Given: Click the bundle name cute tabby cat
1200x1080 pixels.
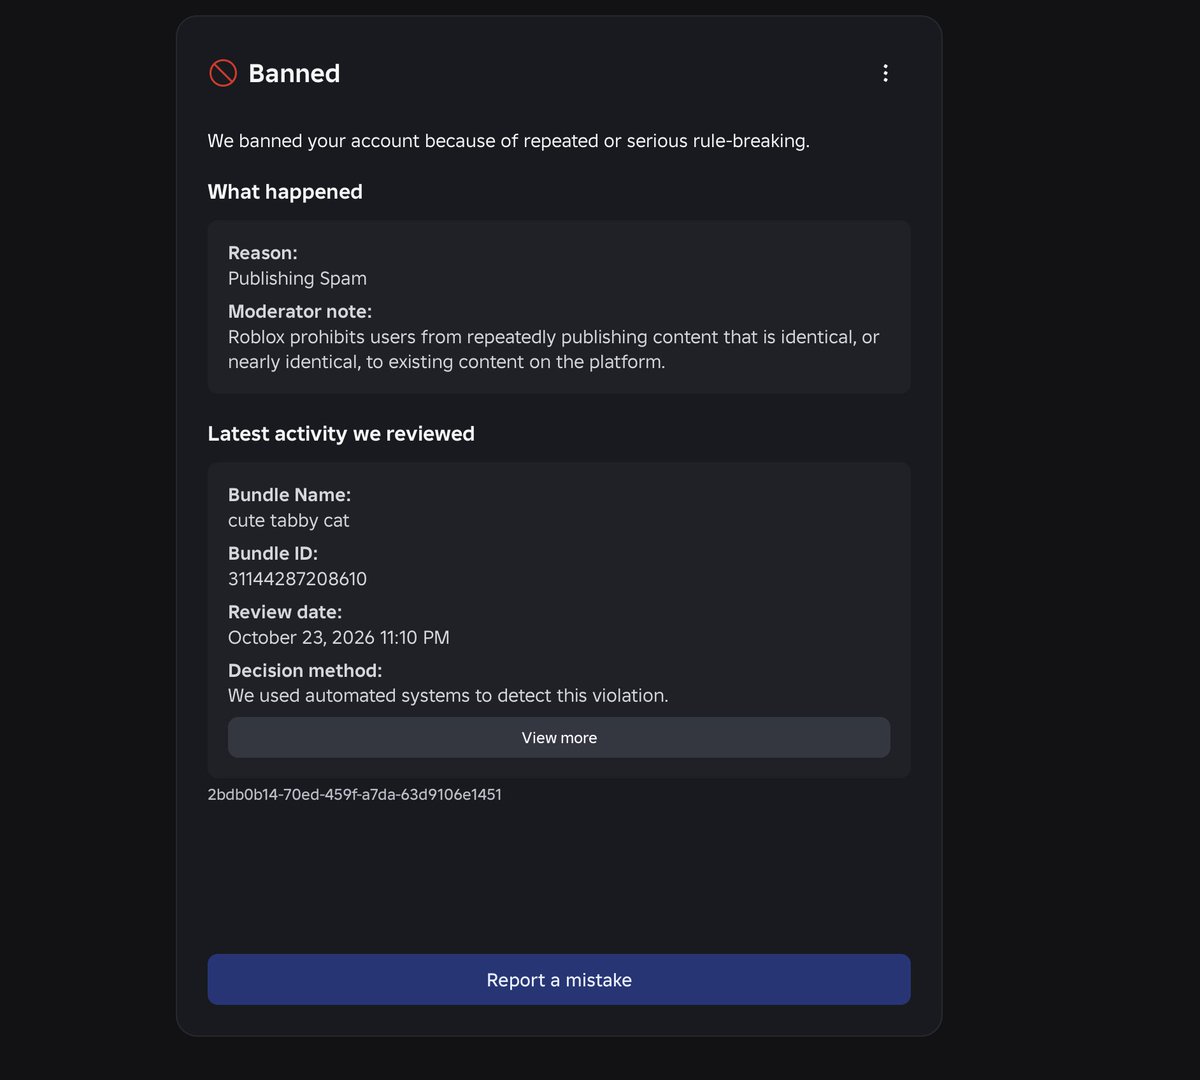Looking at the screenshot, I should [x=289, y=521].
